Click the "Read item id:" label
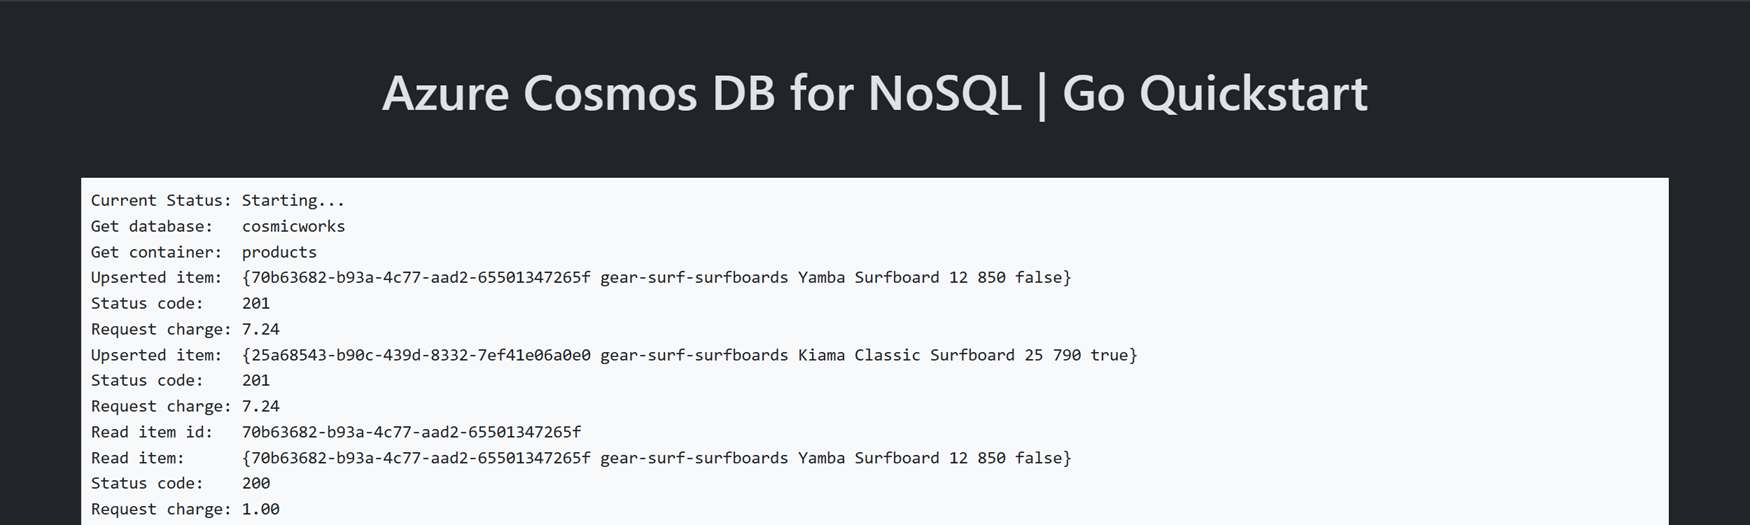The image size is (1750, 525). (x=151, y=432)
